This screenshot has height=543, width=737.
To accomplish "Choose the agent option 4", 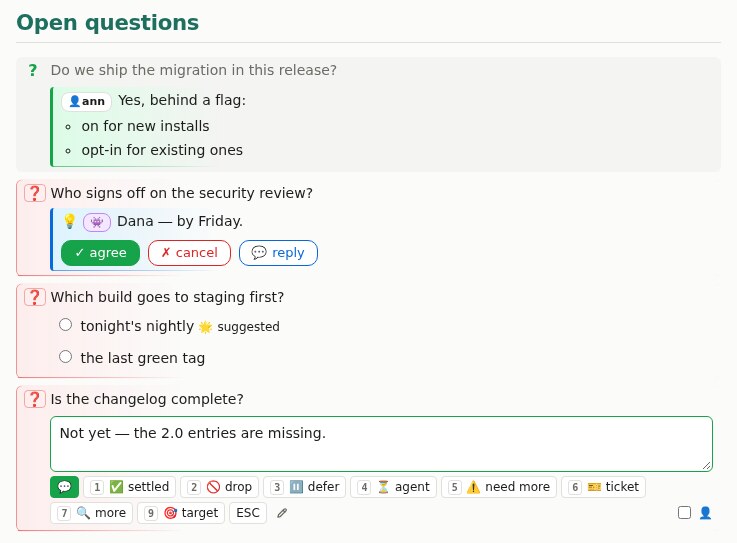I will pos(393,487).
